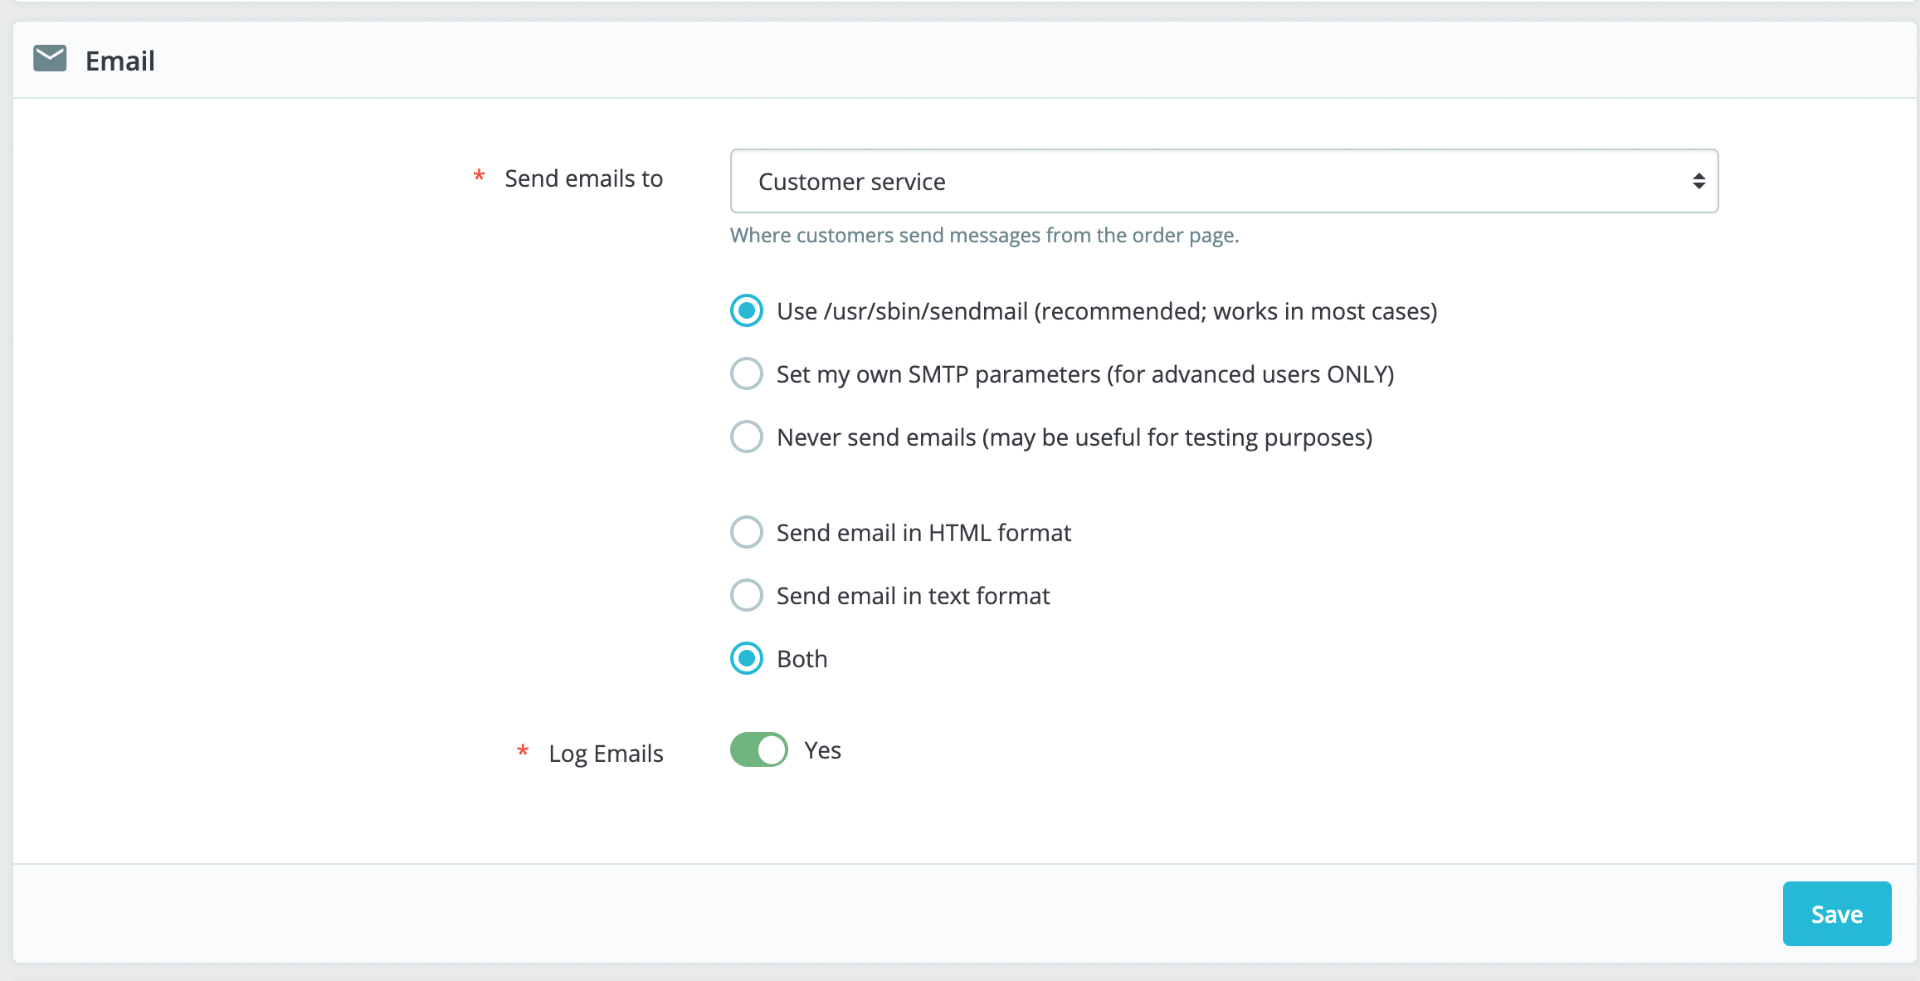Viewport: 1920px width, 981px height.
Task: Click the red asterisk beside Log Emails
Action: (x=523, y=752)
